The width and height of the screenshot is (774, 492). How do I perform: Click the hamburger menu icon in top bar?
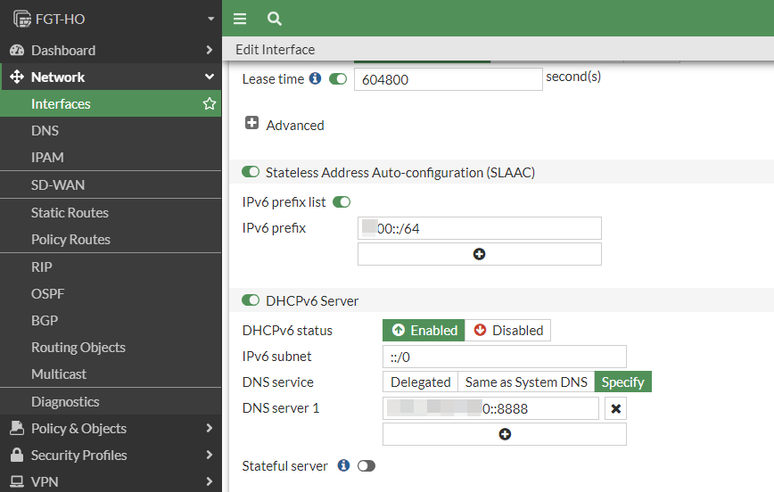coord(240,18)
